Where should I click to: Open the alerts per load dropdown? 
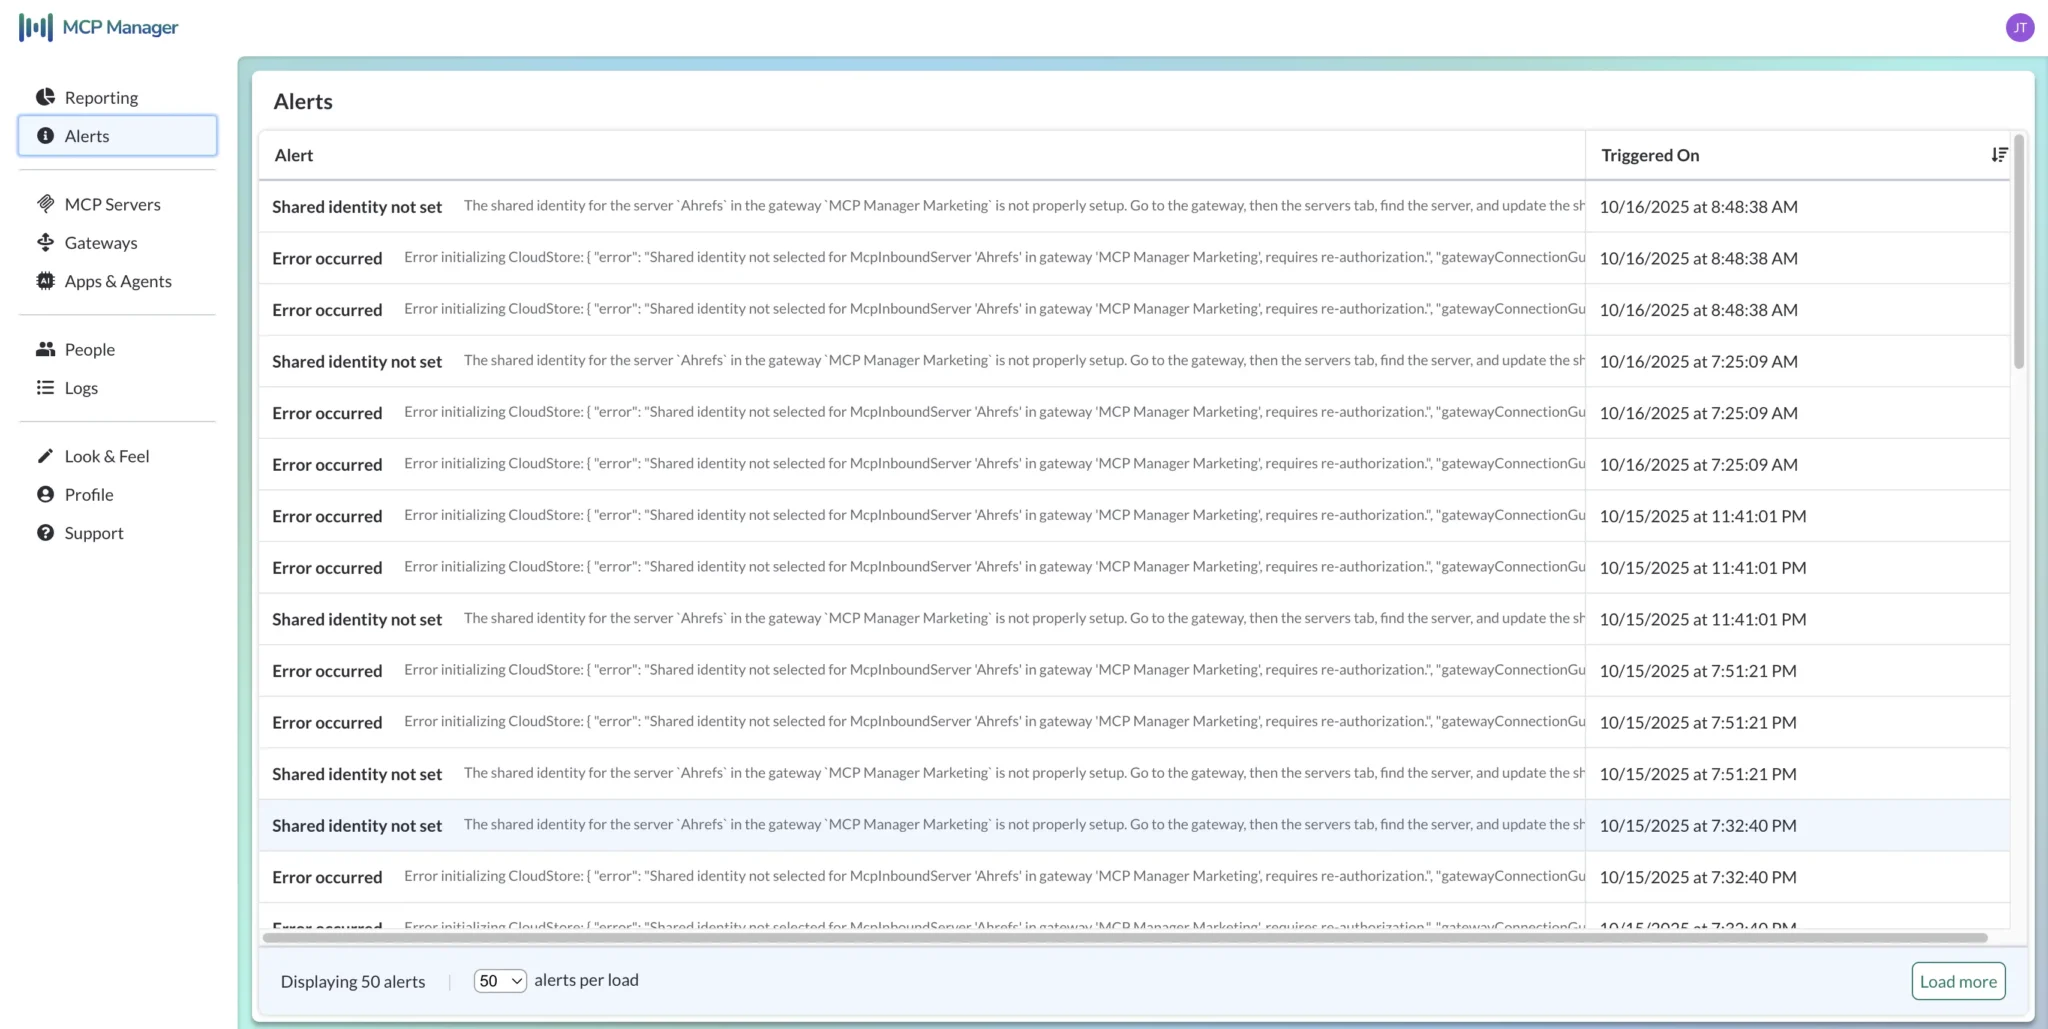click(500, 981)
